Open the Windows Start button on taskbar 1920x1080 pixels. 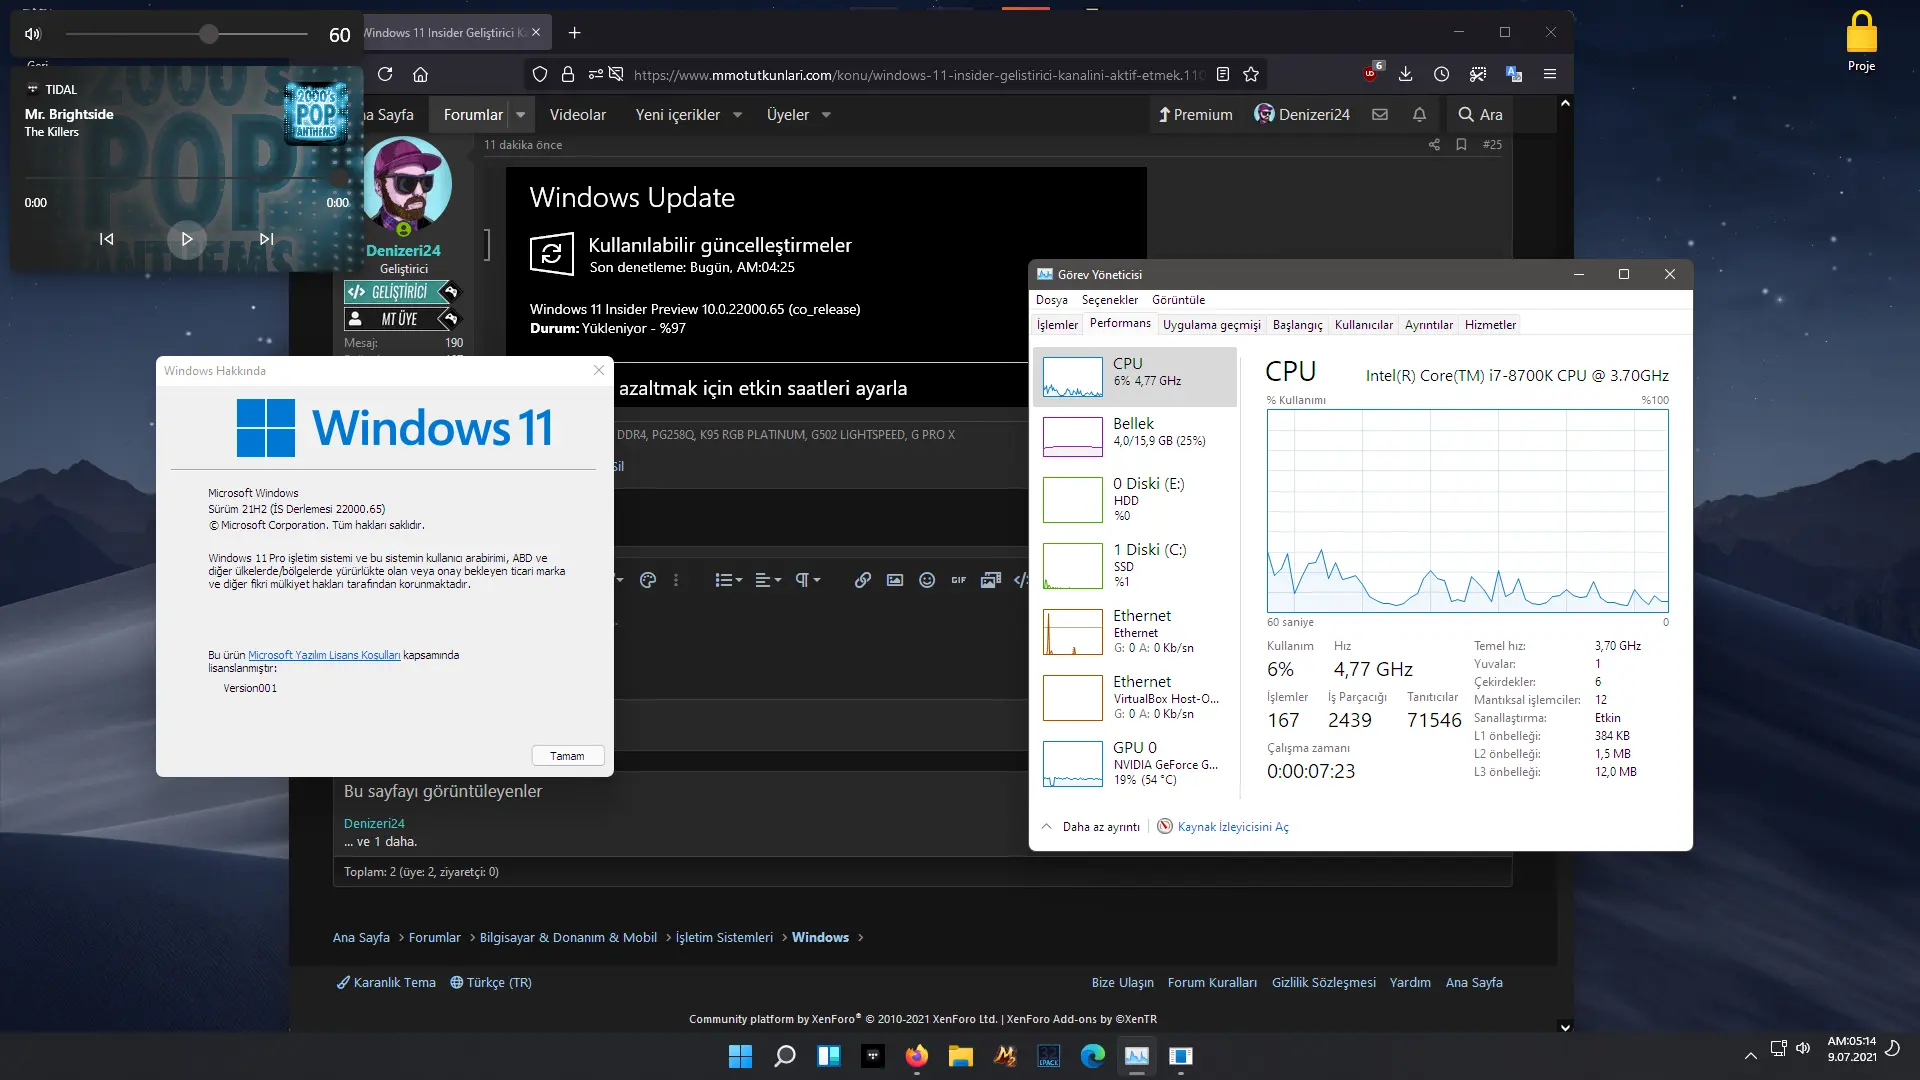740,1056
